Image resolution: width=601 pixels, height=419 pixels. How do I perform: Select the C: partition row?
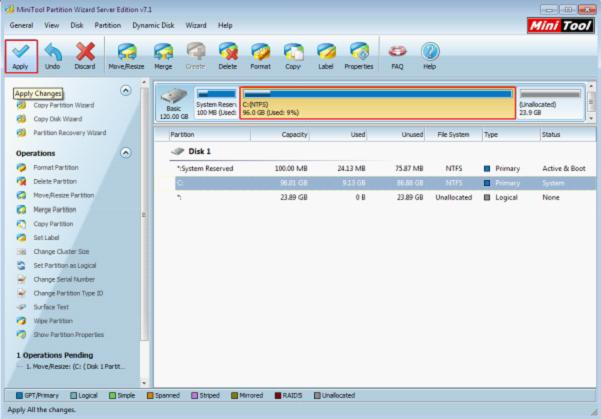pyautogui.click(x=383, y=183)
